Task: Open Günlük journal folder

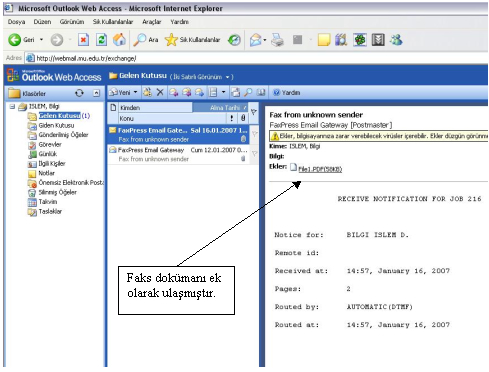Action: (x=48, y=154)
